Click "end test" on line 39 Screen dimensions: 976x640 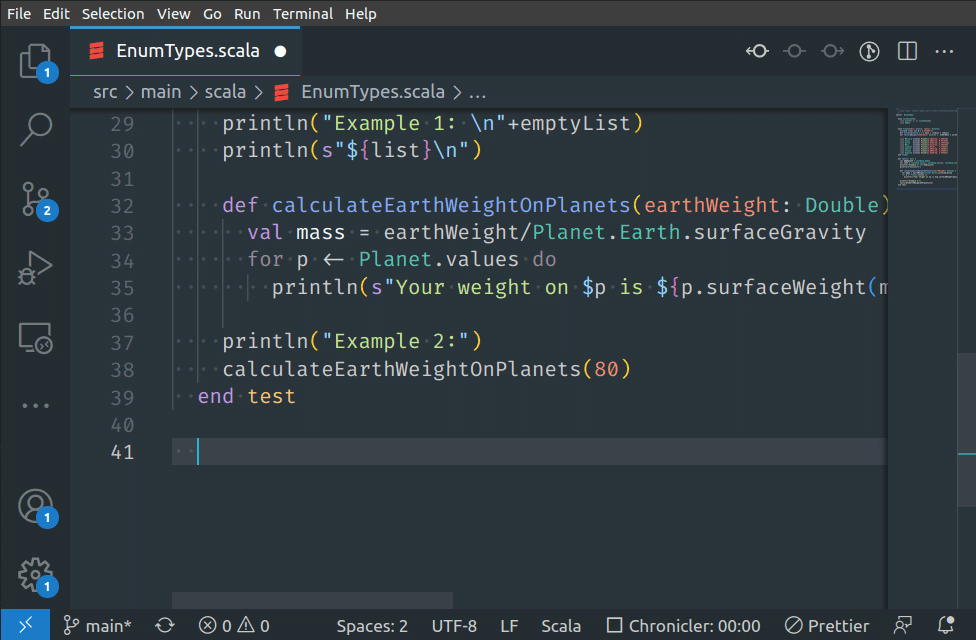(246, 397)
